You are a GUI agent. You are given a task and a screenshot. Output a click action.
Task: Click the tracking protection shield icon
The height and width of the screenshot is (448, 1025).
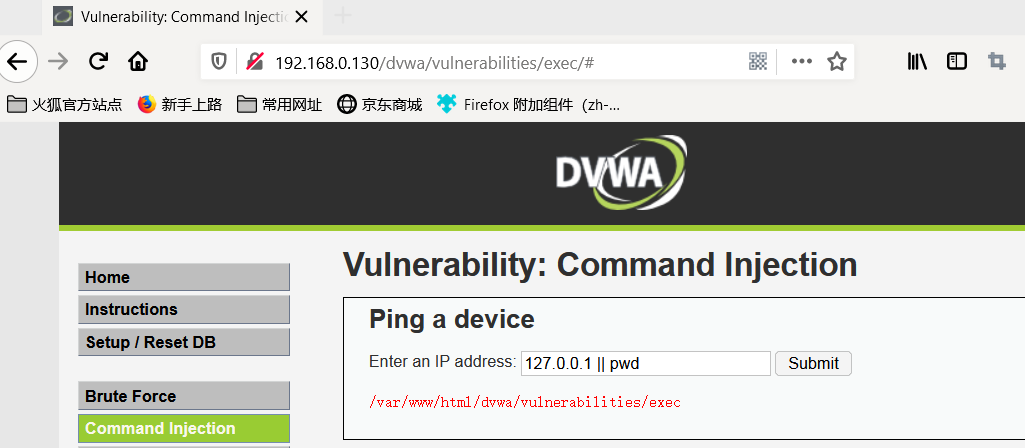(x=218, y=62)
